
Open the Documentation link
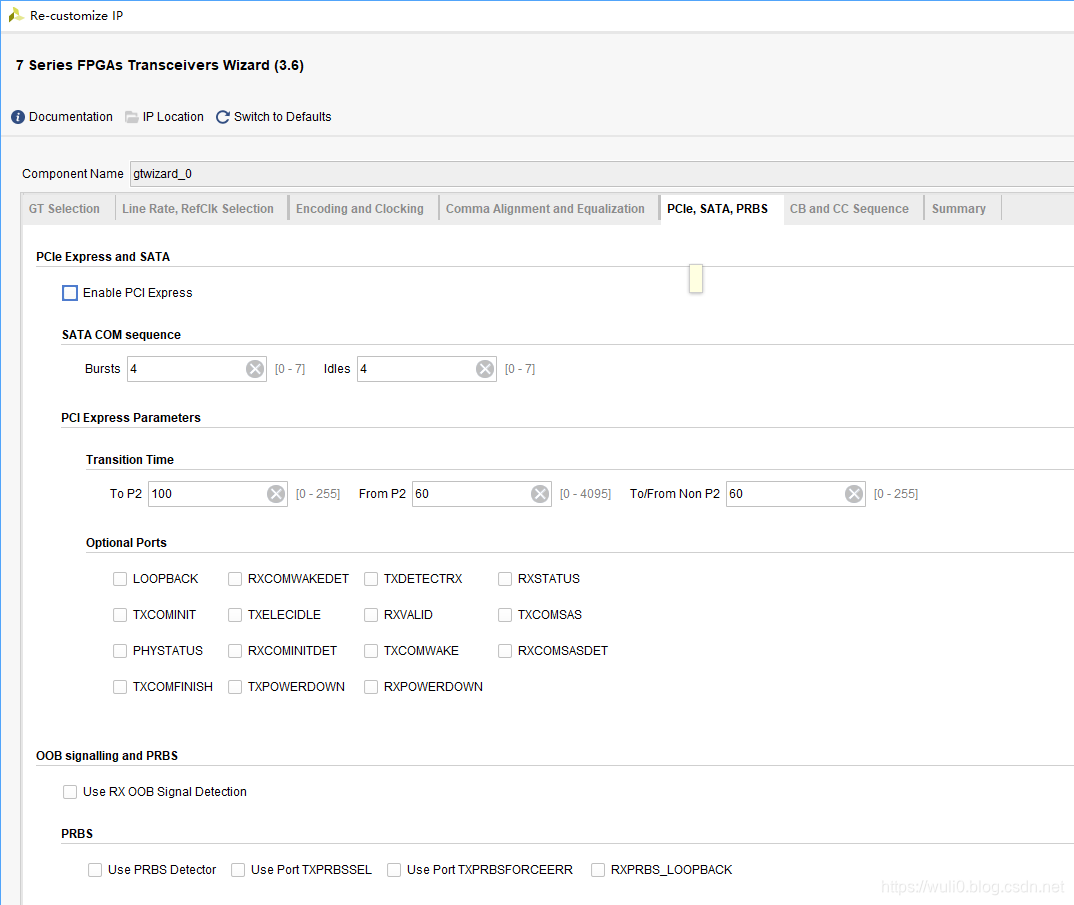coord(71,117)
